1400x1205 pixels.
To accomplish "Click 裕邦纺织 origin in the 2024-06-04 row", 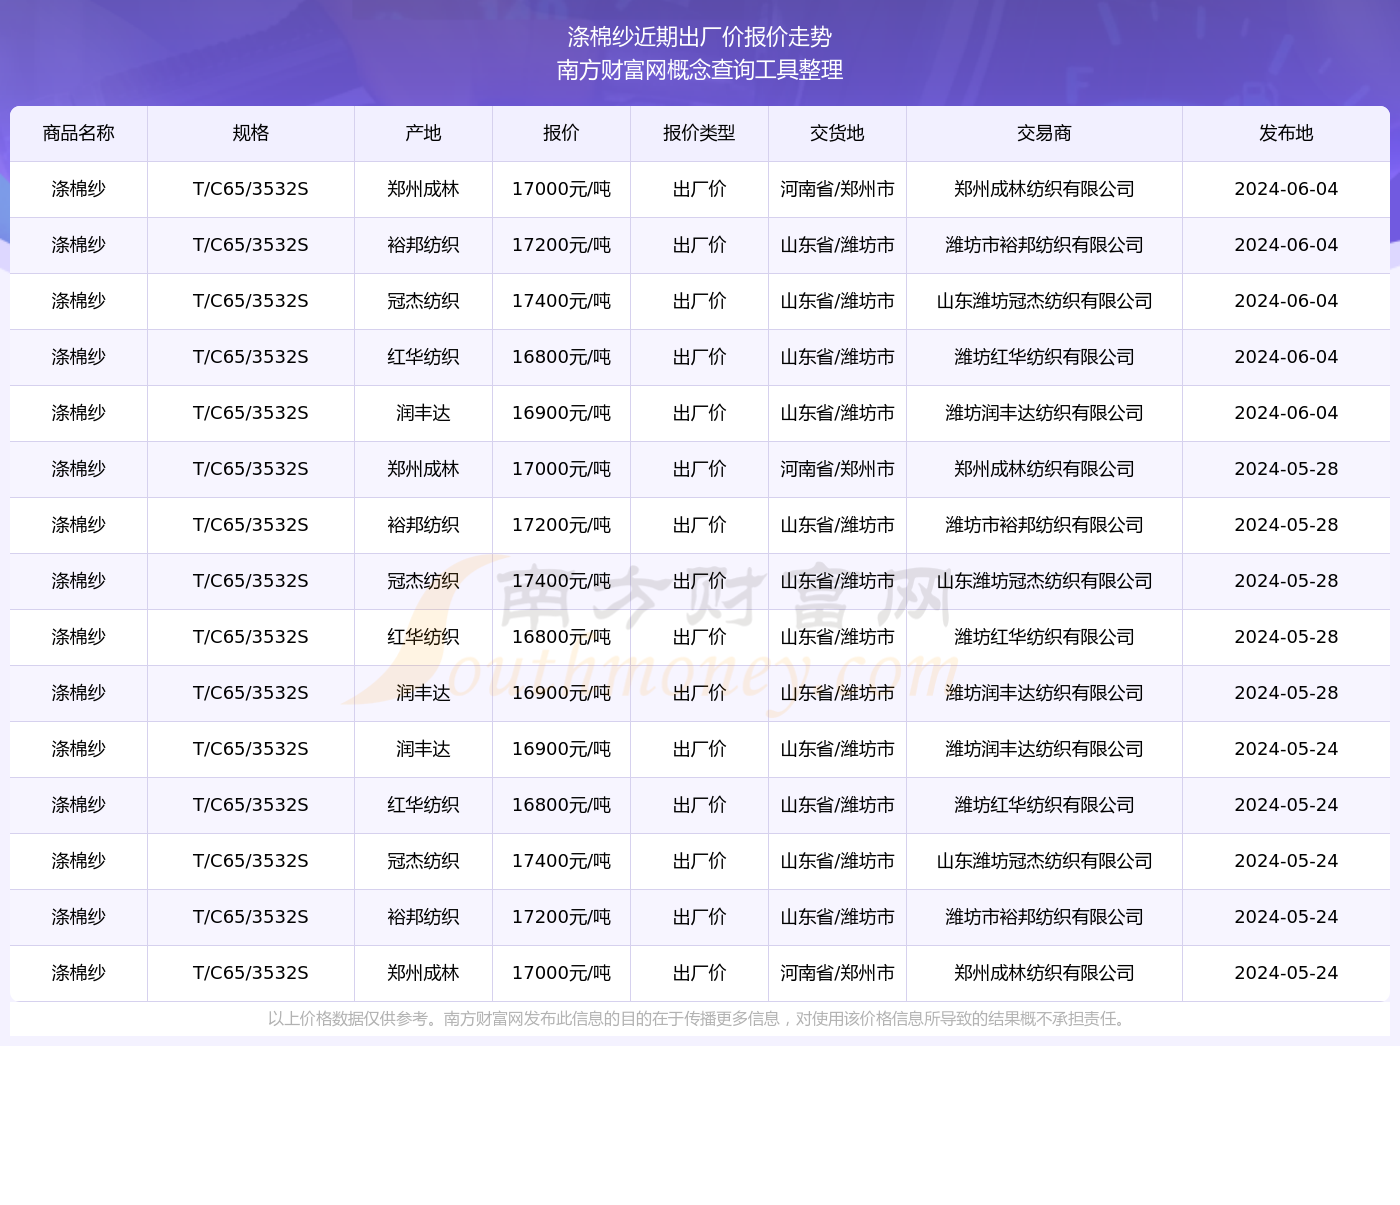I will pyautogui.click(x=423, y=245).
